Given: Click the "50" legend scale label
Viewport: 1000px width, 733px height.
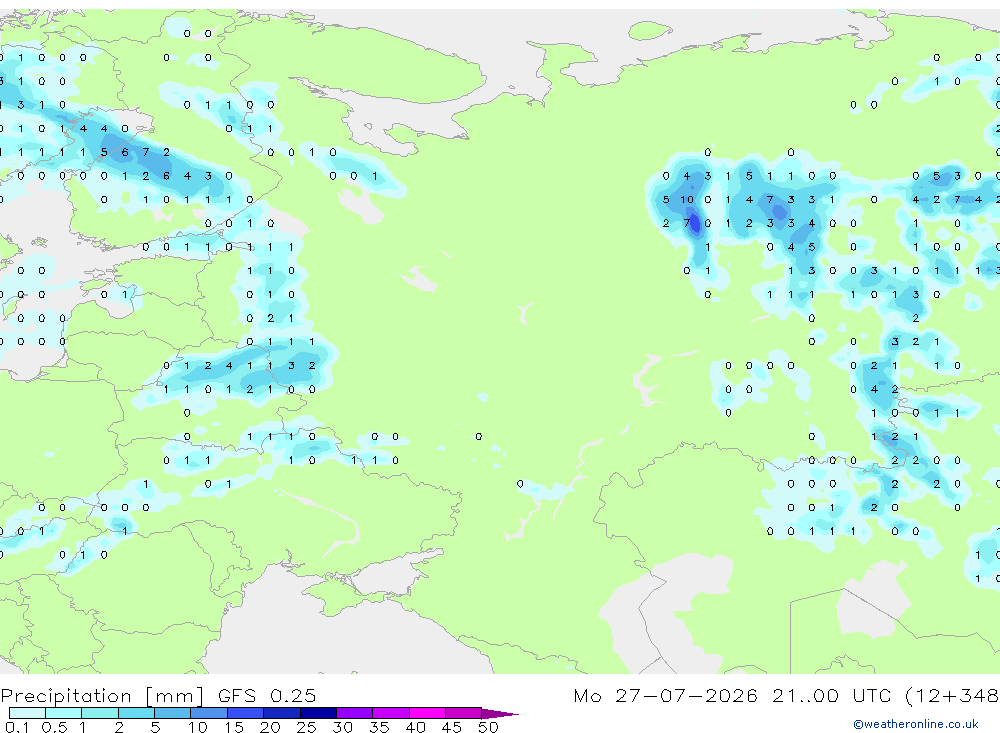Looking at the screenshot, I should (x=488, y=727).
